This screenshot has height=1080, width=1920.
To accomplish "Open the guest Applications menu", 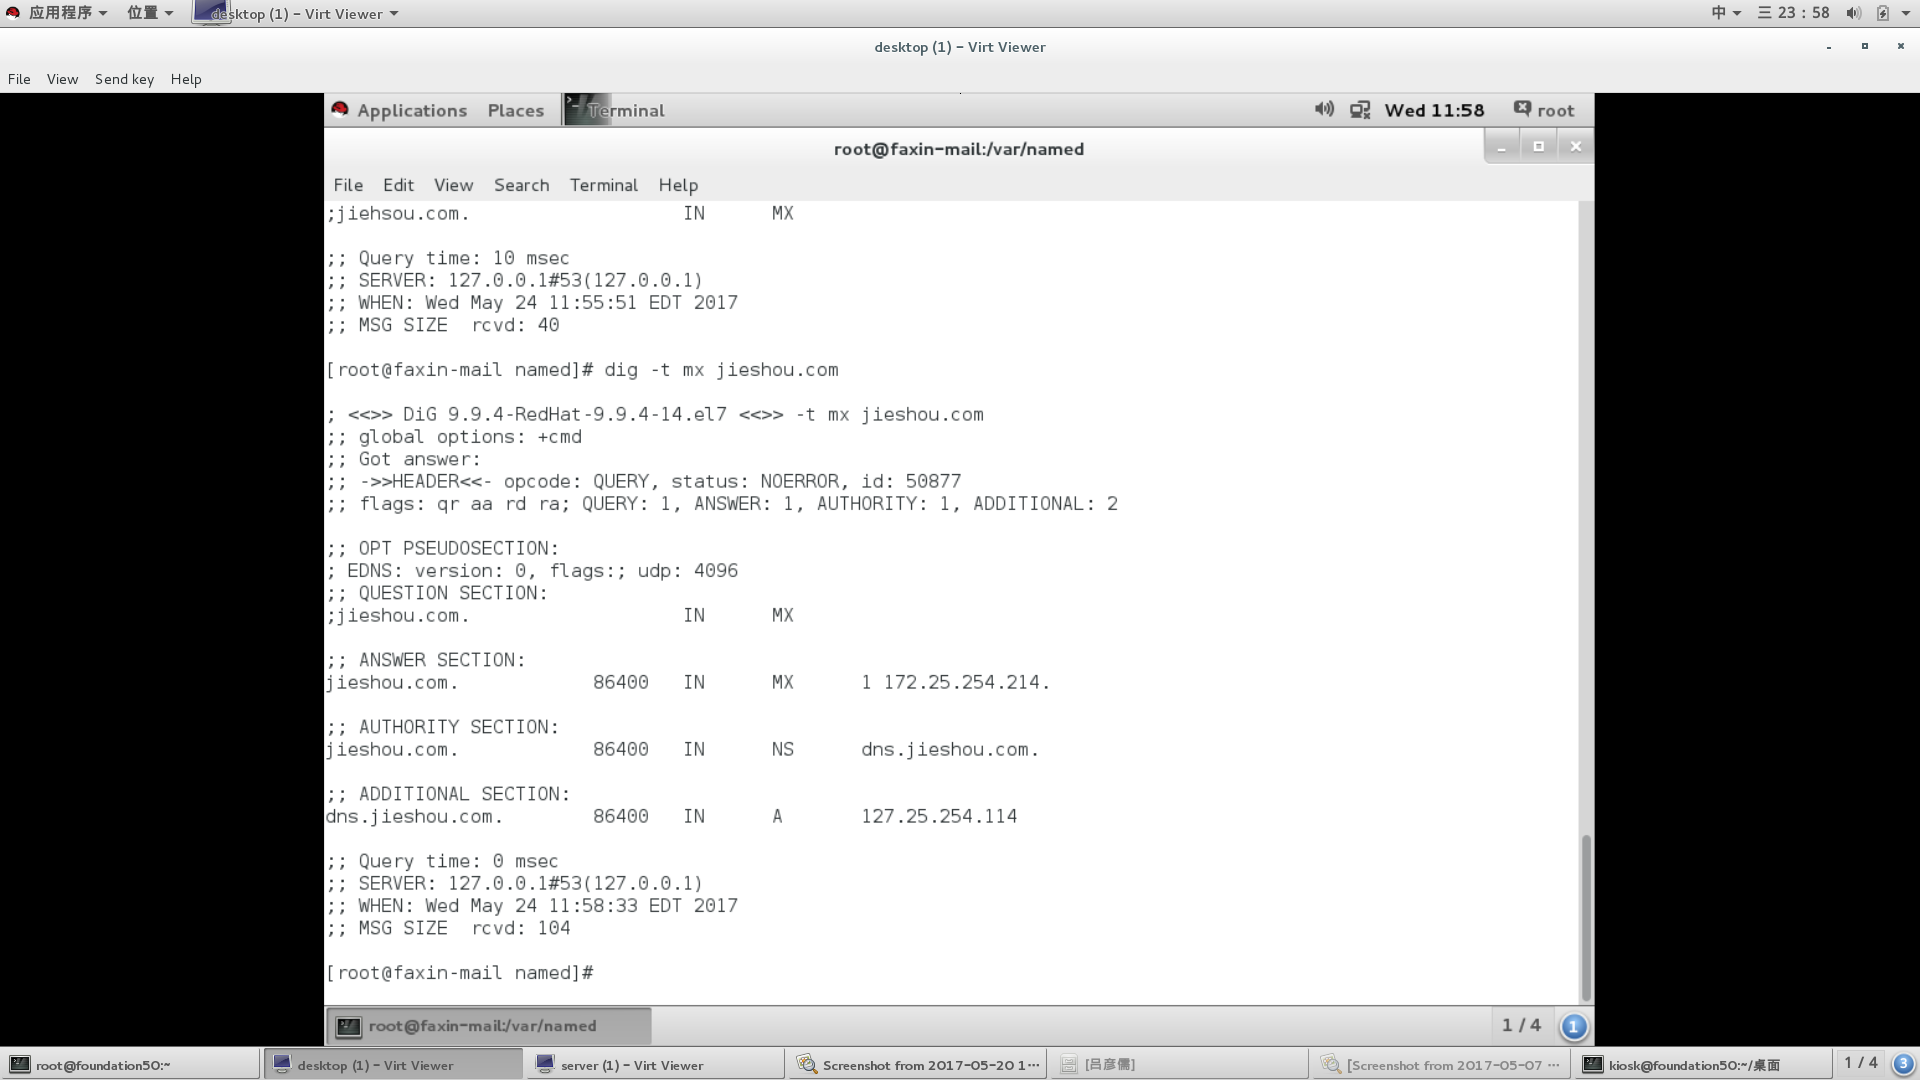I will (x=411, y=110).
